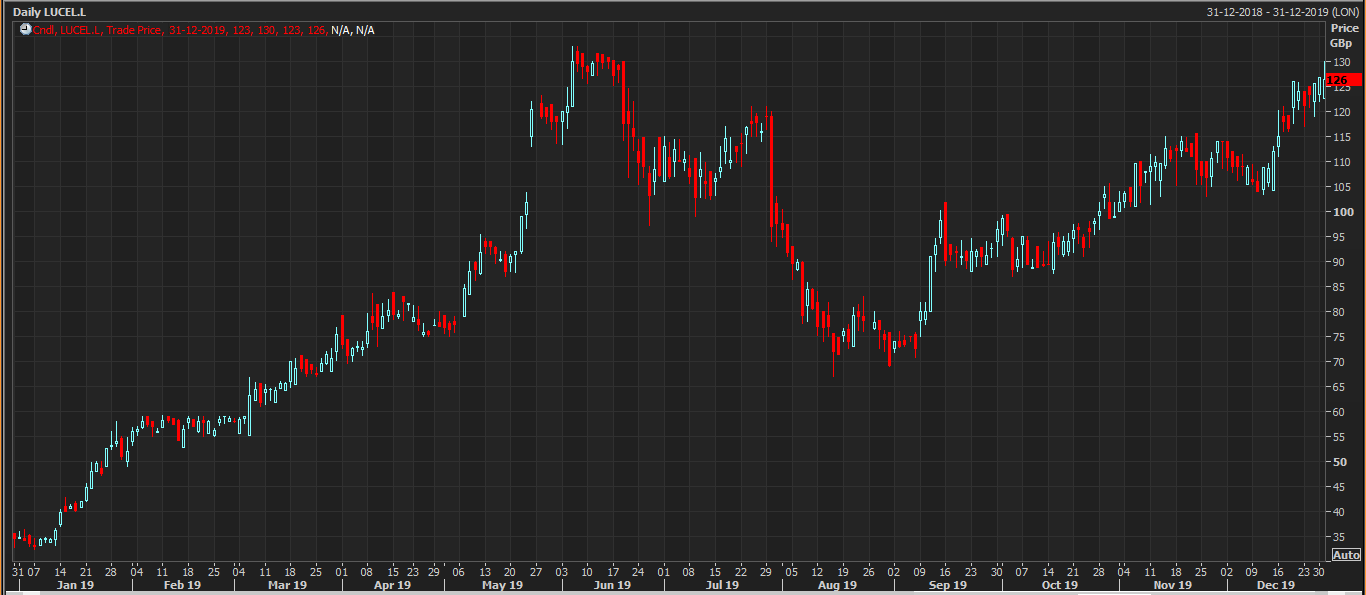Click the '05' date tick in August

tap(791, 572)
